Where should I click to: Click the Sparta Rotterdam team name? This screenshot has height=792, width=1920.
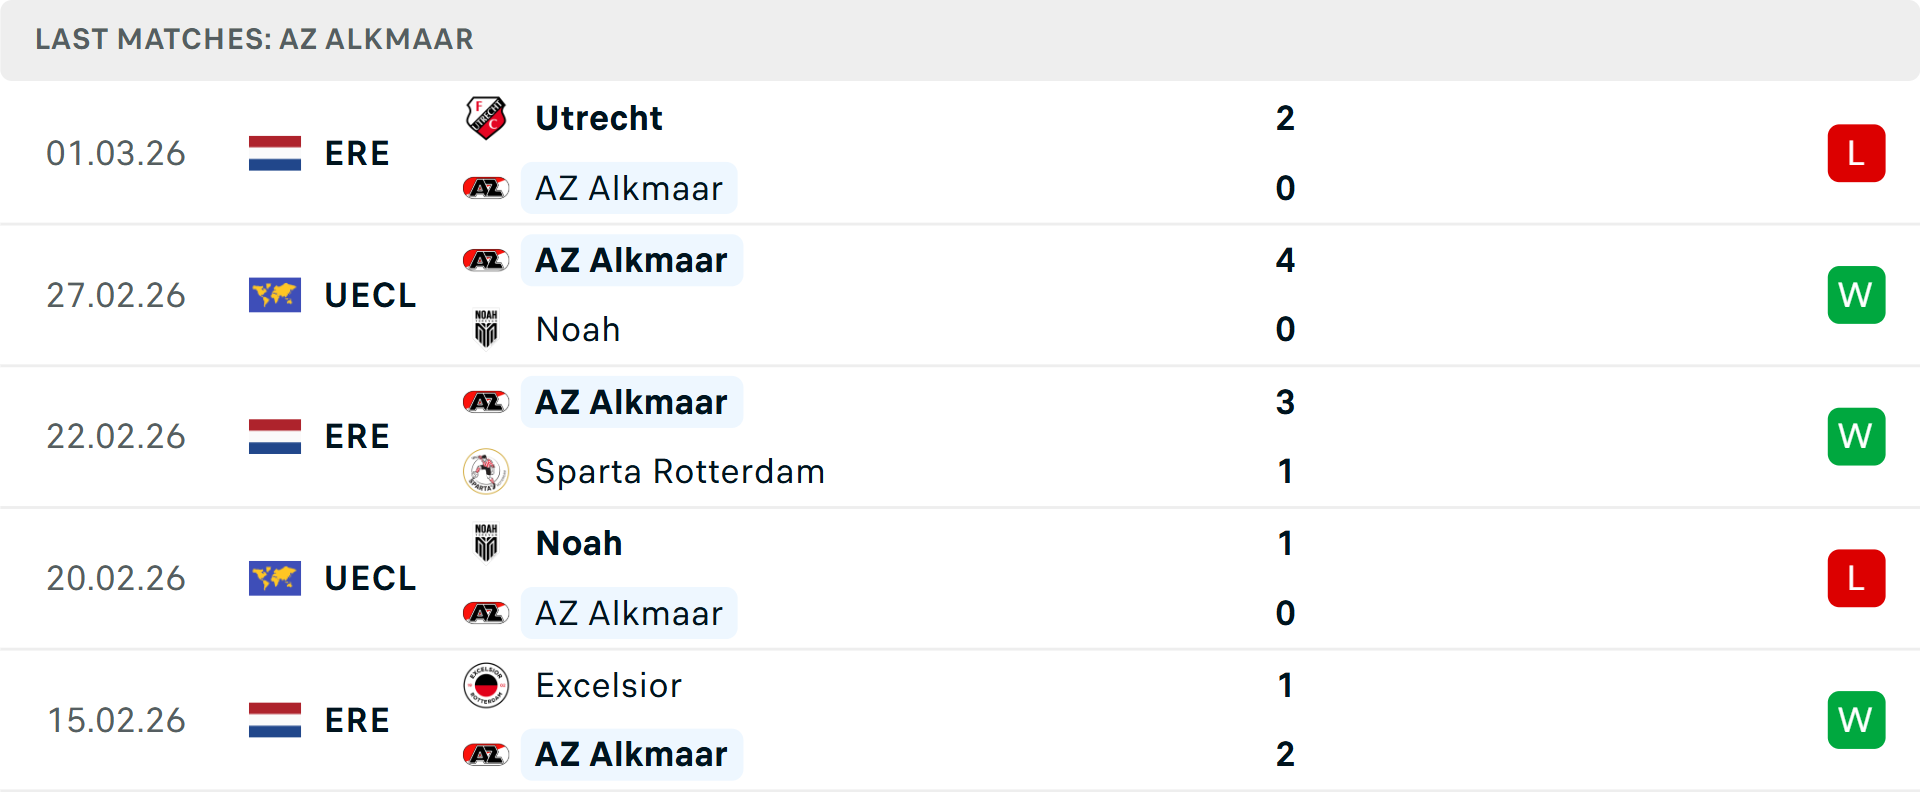[x=679, y=470]
